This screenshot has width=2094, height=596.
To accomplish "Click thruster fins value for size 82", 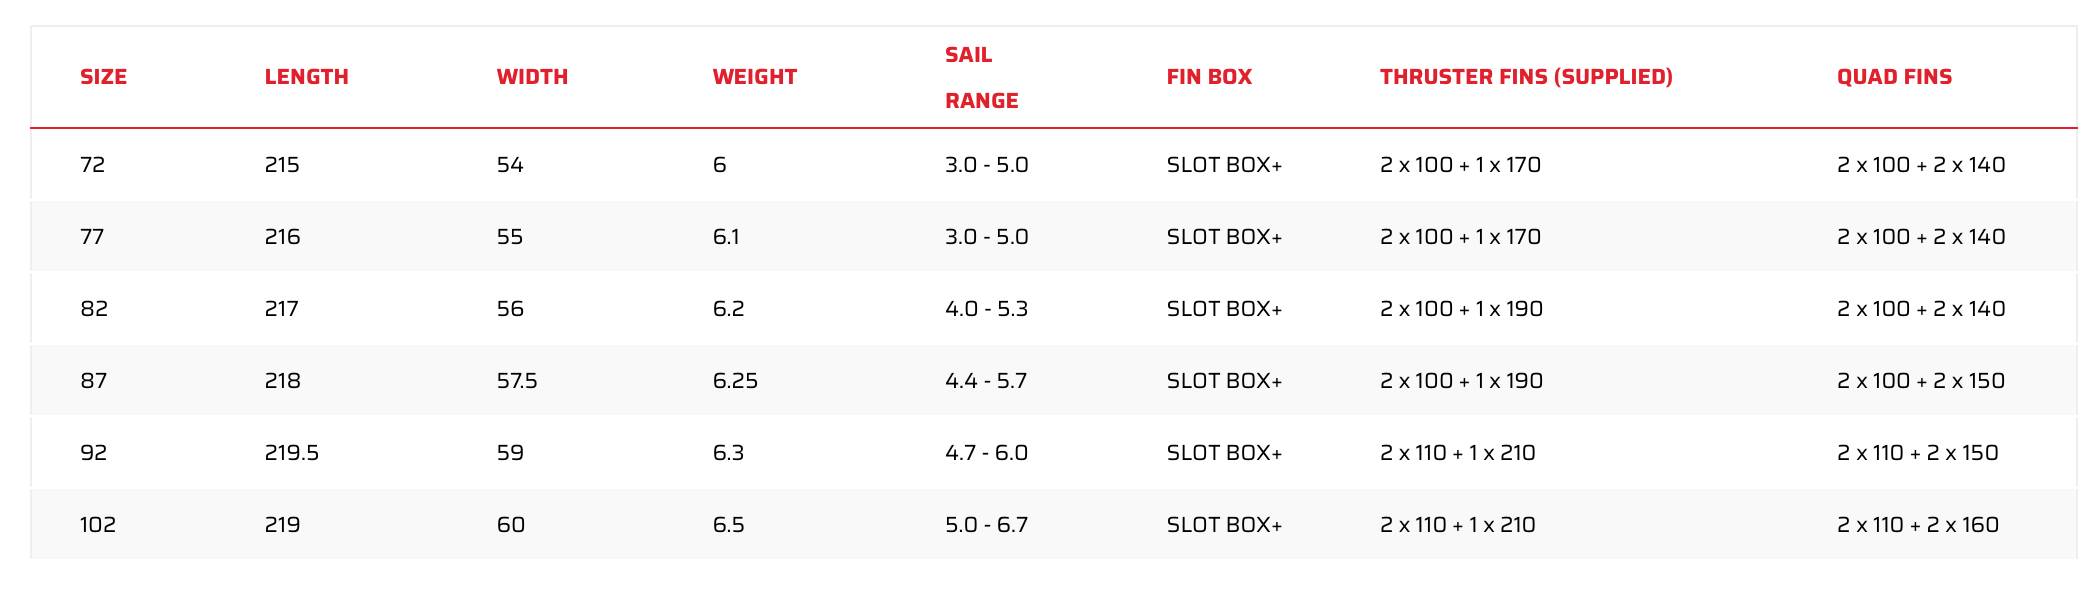I will pos(1461,309).
